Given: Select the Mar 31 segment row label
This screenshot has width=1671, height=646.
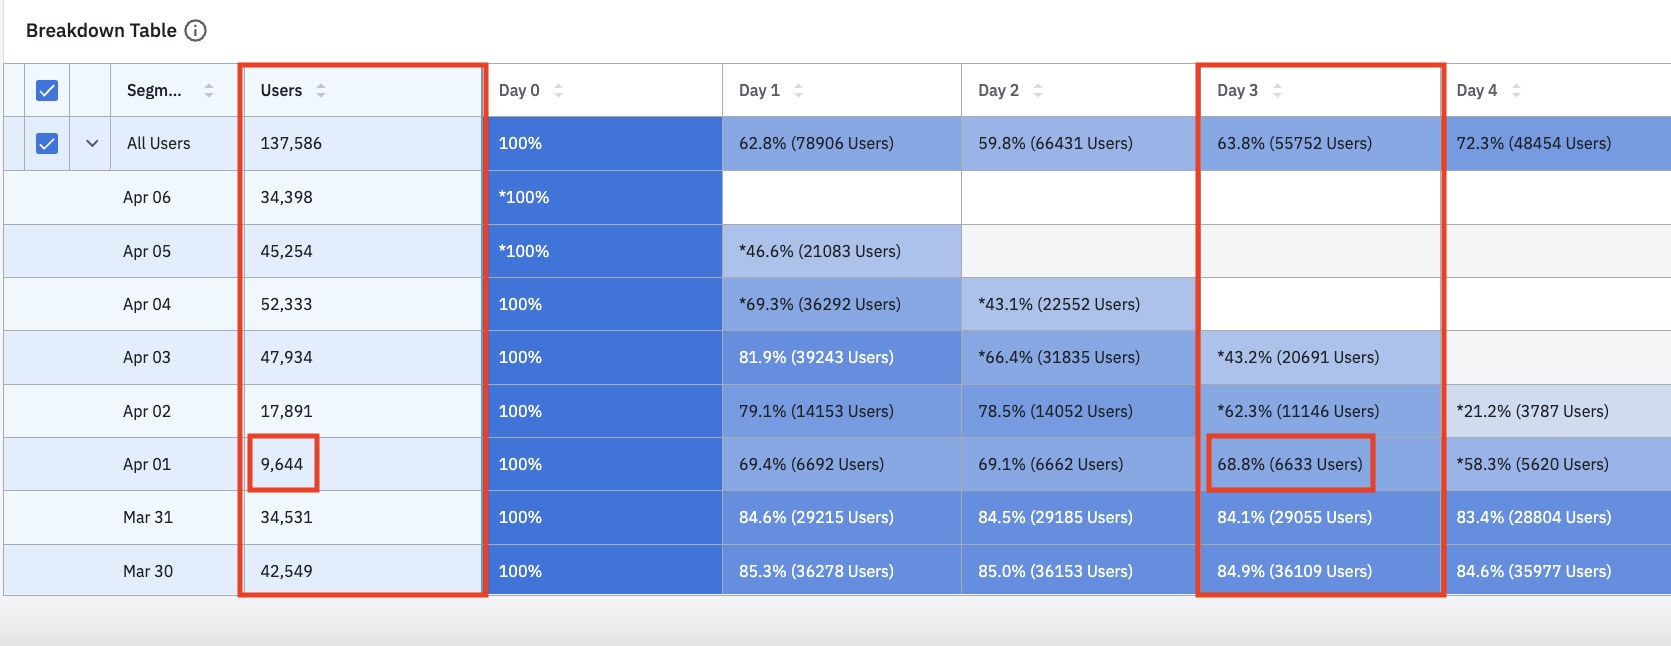Looking at the screenshot, I should (x=148, y=518).
